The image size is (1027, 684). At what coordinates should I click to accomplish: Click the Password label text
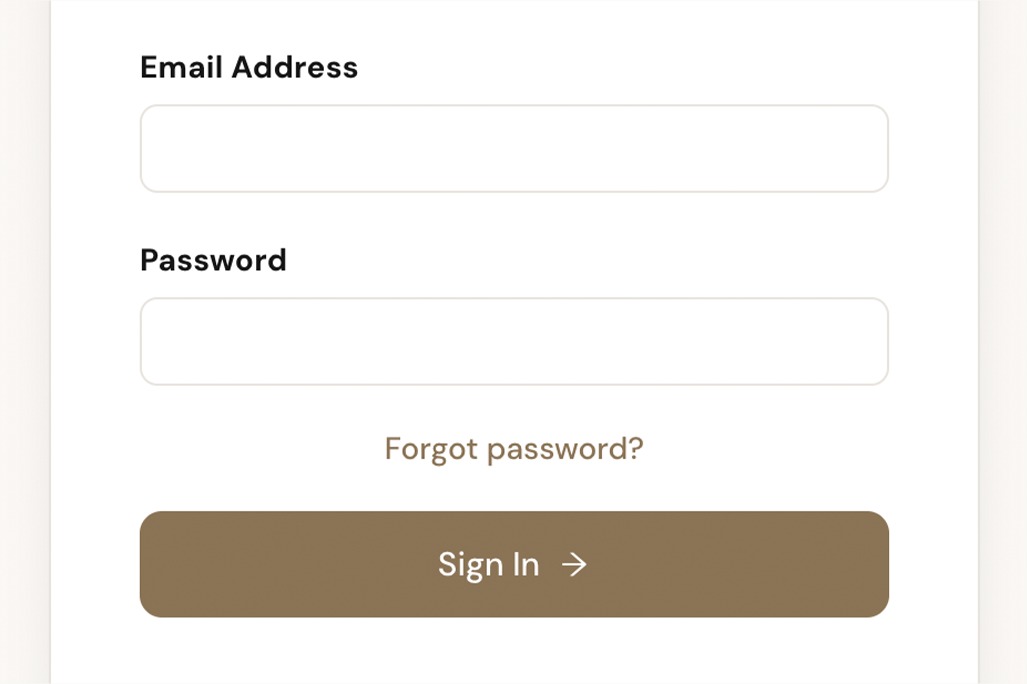(213, 261)
